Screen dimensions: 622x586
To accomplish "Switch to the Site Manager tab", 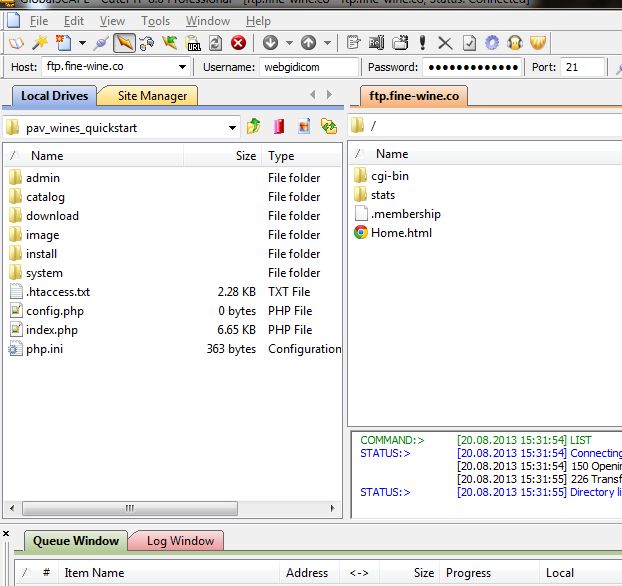I will point(152,96).
